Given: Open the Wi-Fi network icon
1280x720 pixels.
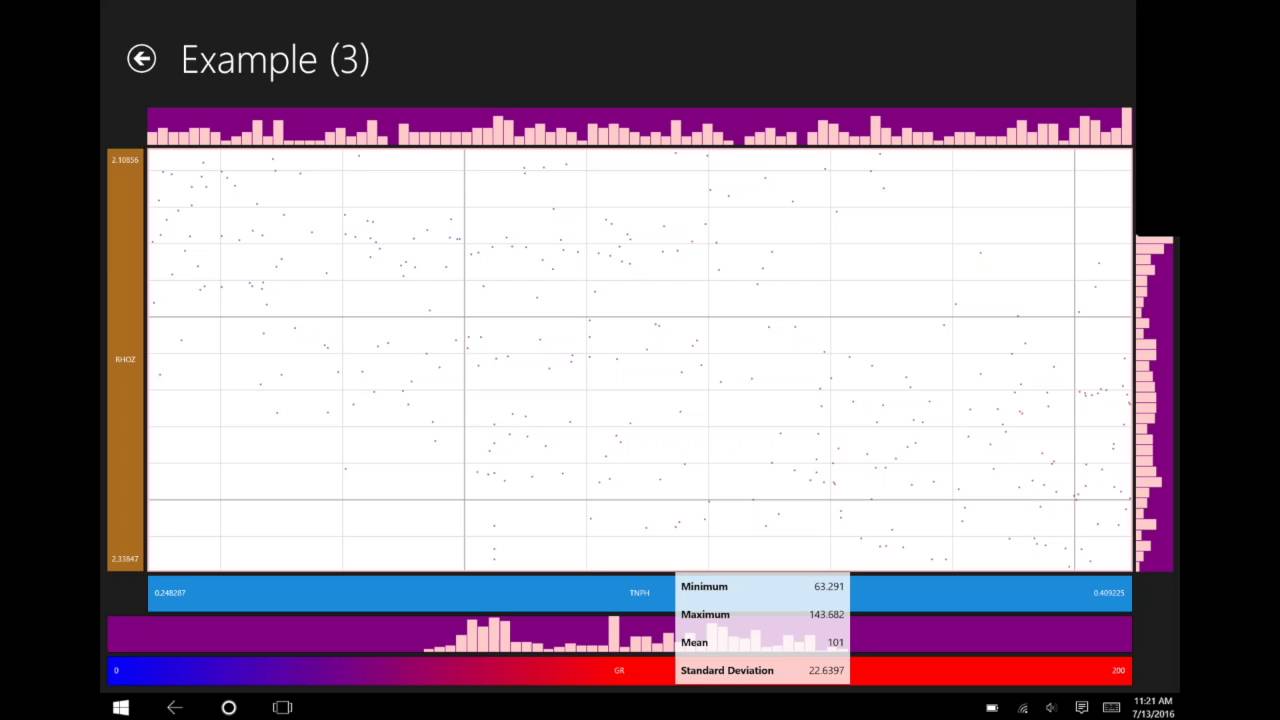Looking at the screenshot, I should point(1022,708).
